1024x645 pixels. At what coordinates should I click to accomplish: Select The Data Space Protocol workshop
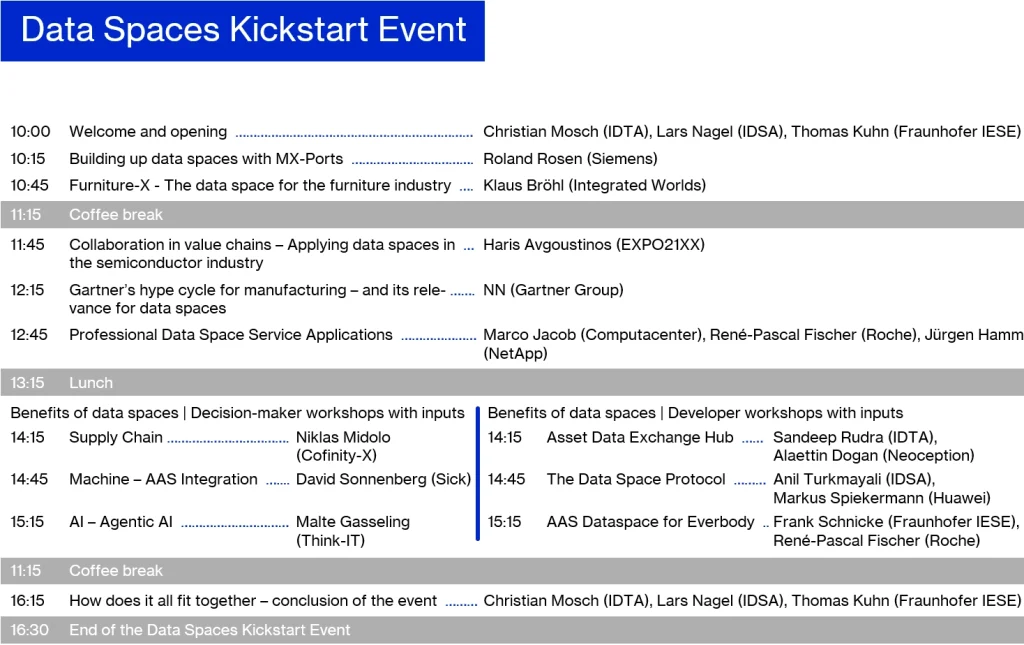coord(635,479)
